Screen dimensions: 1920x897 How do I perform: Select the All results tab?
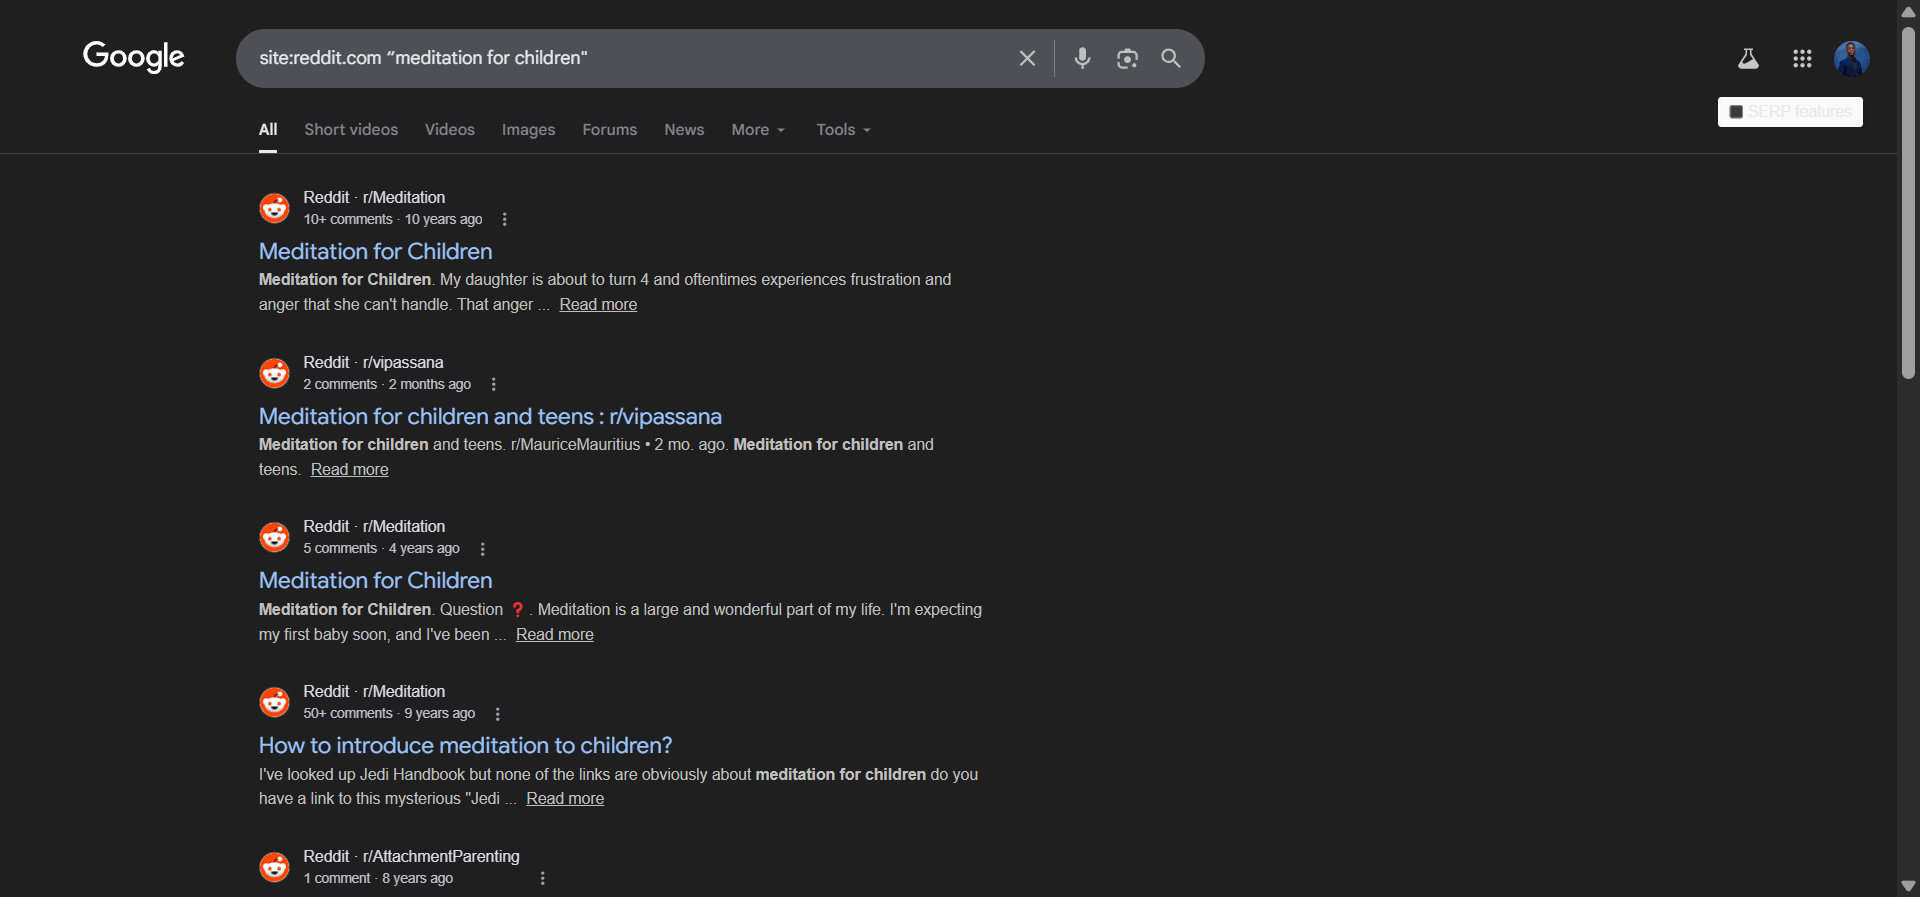268,130
